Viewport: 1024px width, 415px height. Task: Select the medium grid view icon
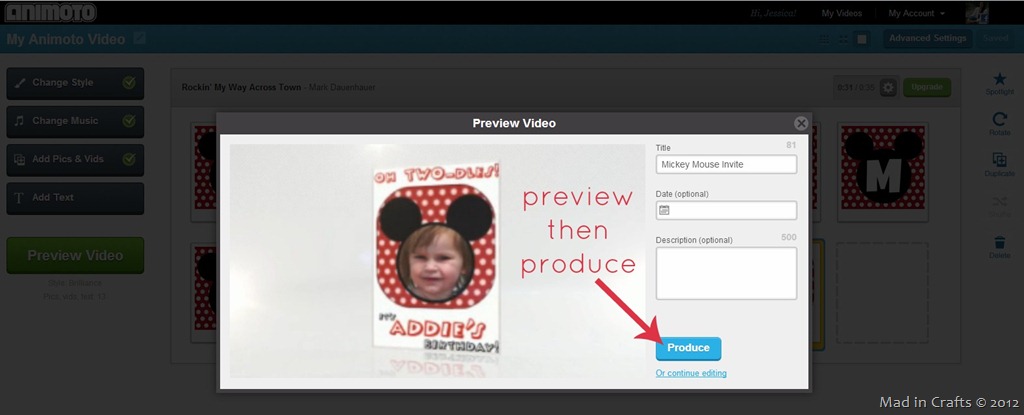tap(844, 39)
